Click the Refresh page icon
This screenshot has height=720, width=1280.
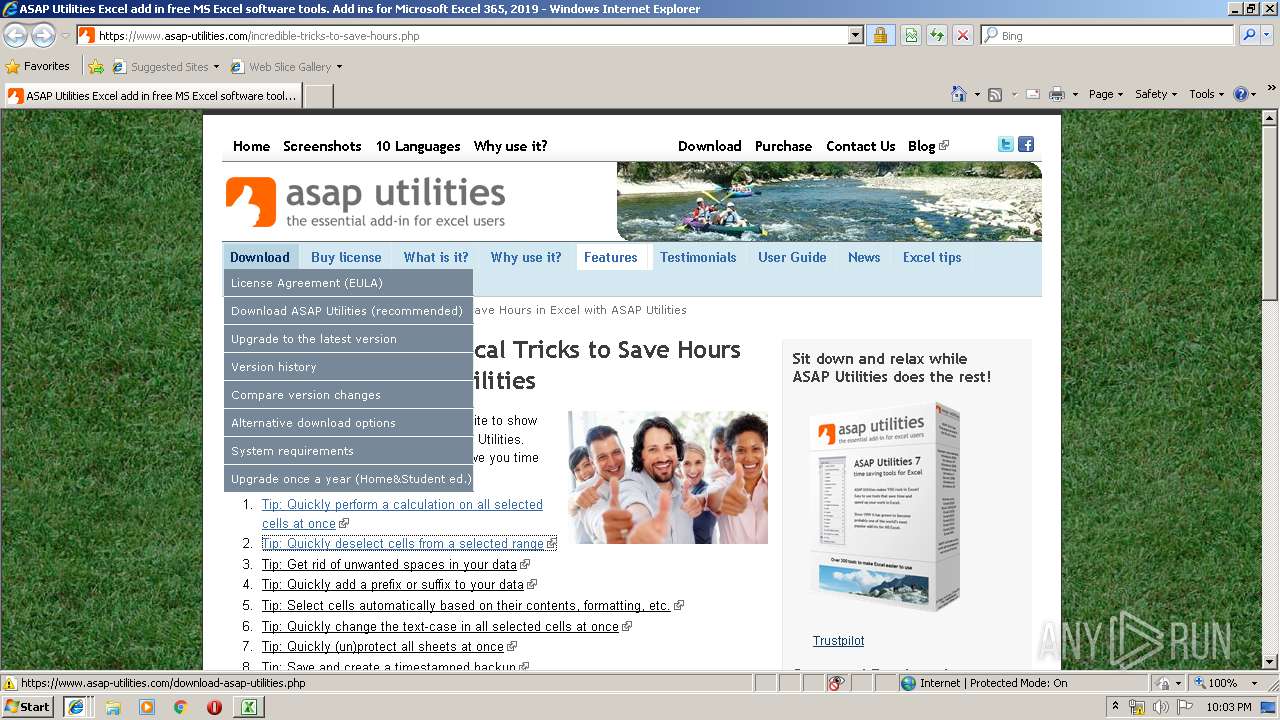click(937, 35)
